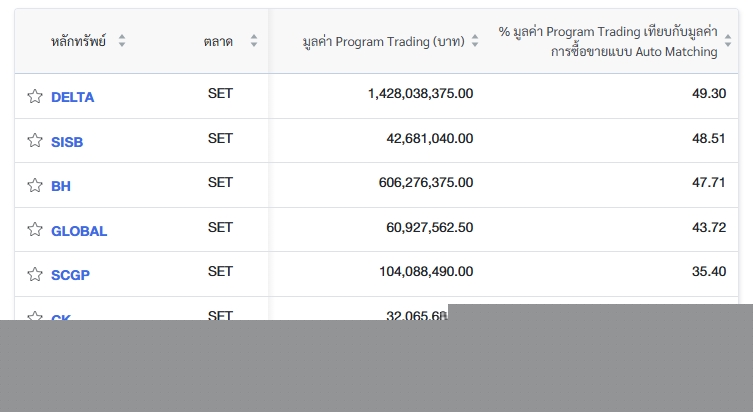
Task: Toggle the star next to SCGP
Action: tap(35, 274)
